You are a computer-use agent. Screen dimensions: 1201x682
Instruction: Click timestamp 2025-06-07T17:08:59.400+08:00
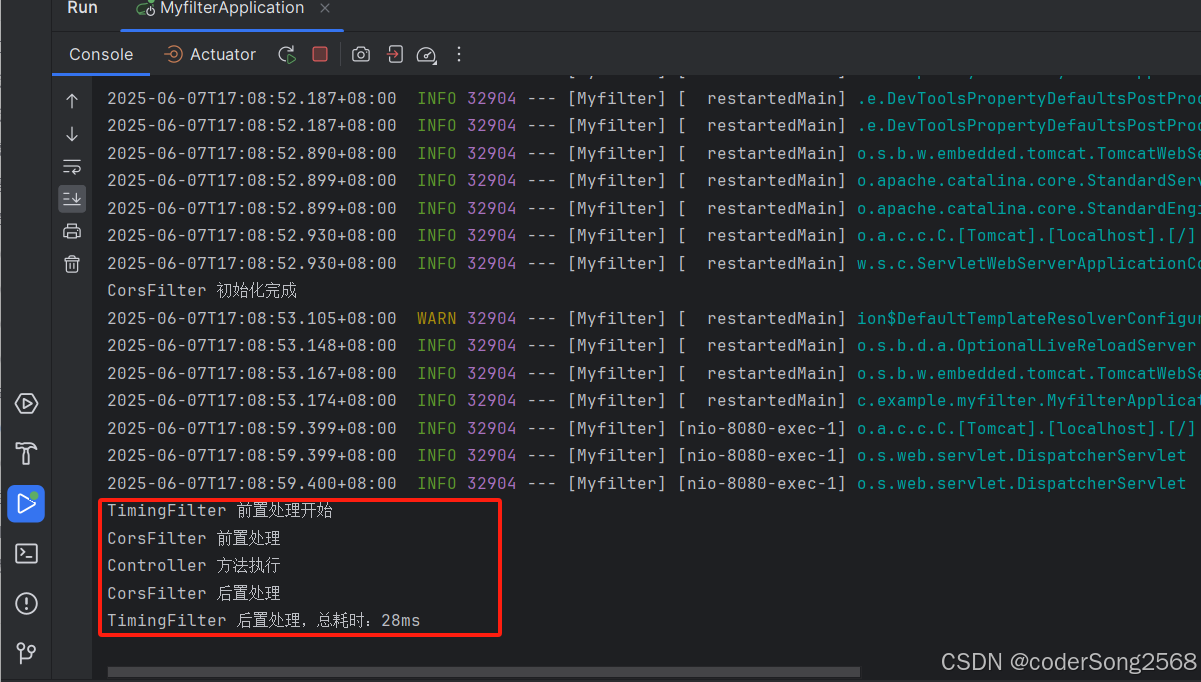click(252, 483)
